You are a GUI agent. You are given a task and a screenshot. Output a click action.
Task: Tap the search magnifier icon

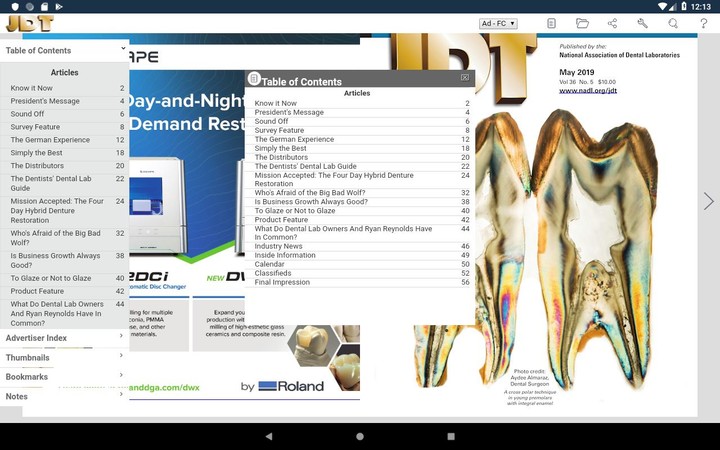coord(673,23)
